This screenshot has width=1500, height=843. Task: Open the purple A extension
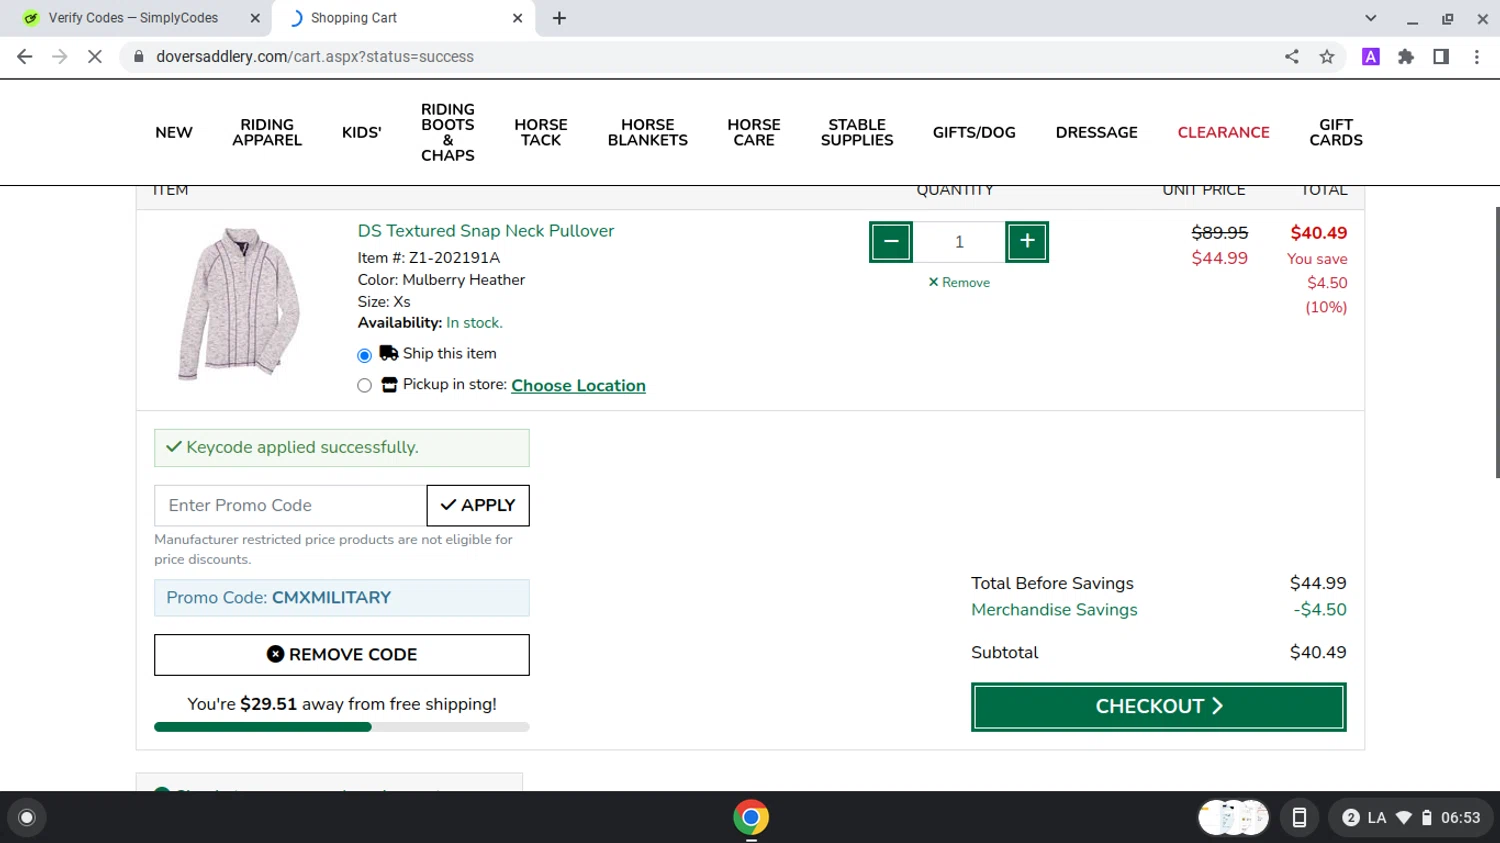pyautogui.click(x=1371, y=57)
